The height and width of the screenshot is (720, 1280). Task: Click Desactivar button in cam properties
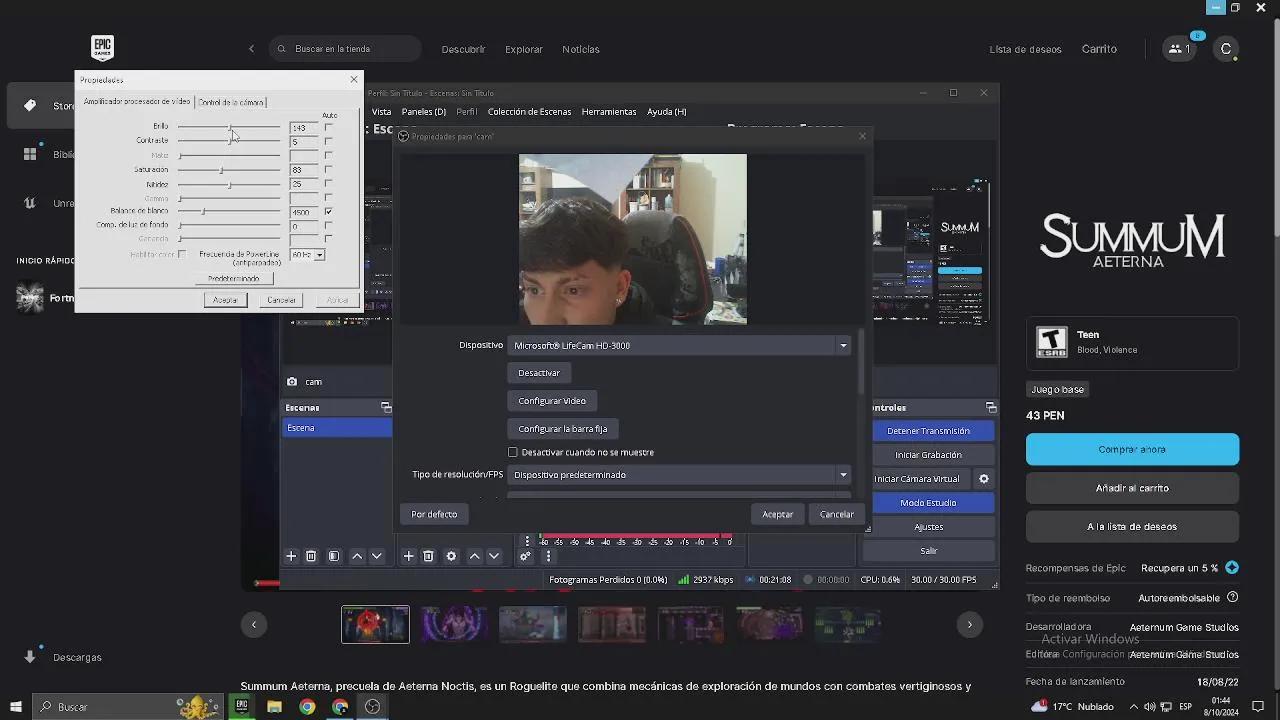tap(539, 373)
